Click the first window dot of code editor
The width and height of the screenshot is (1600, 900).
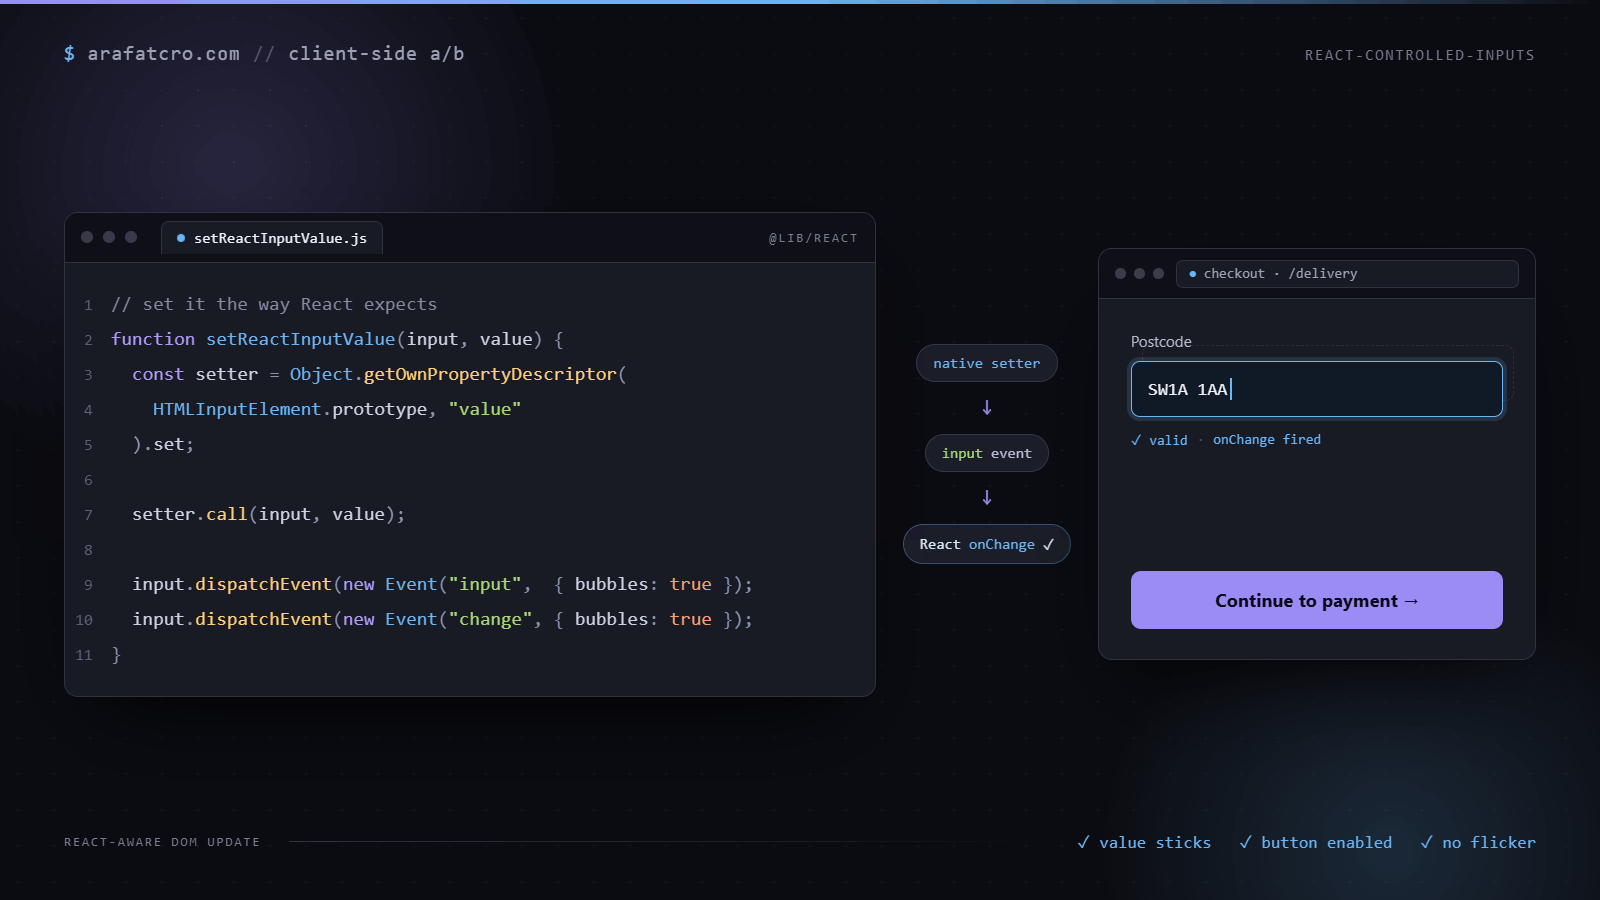coord(87,237)
